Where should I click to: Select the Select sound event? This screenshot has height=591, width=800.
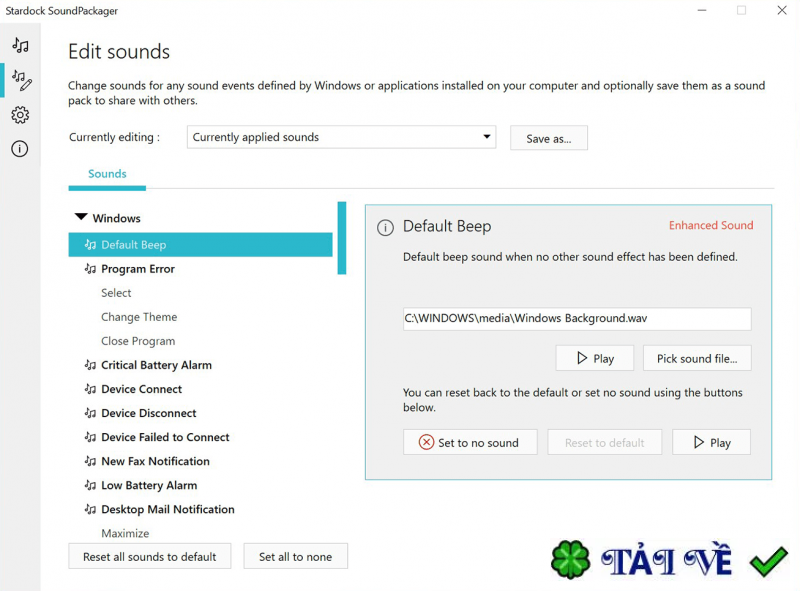pyautogui.click(x=116, y=293)
